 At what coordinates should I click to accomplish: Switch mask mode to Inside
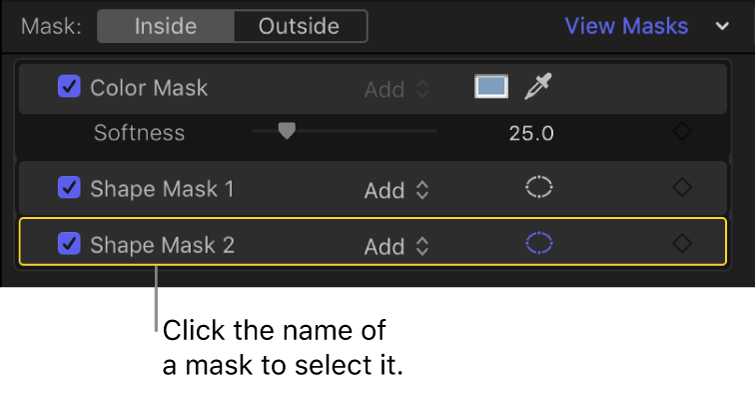coord(166,26)
